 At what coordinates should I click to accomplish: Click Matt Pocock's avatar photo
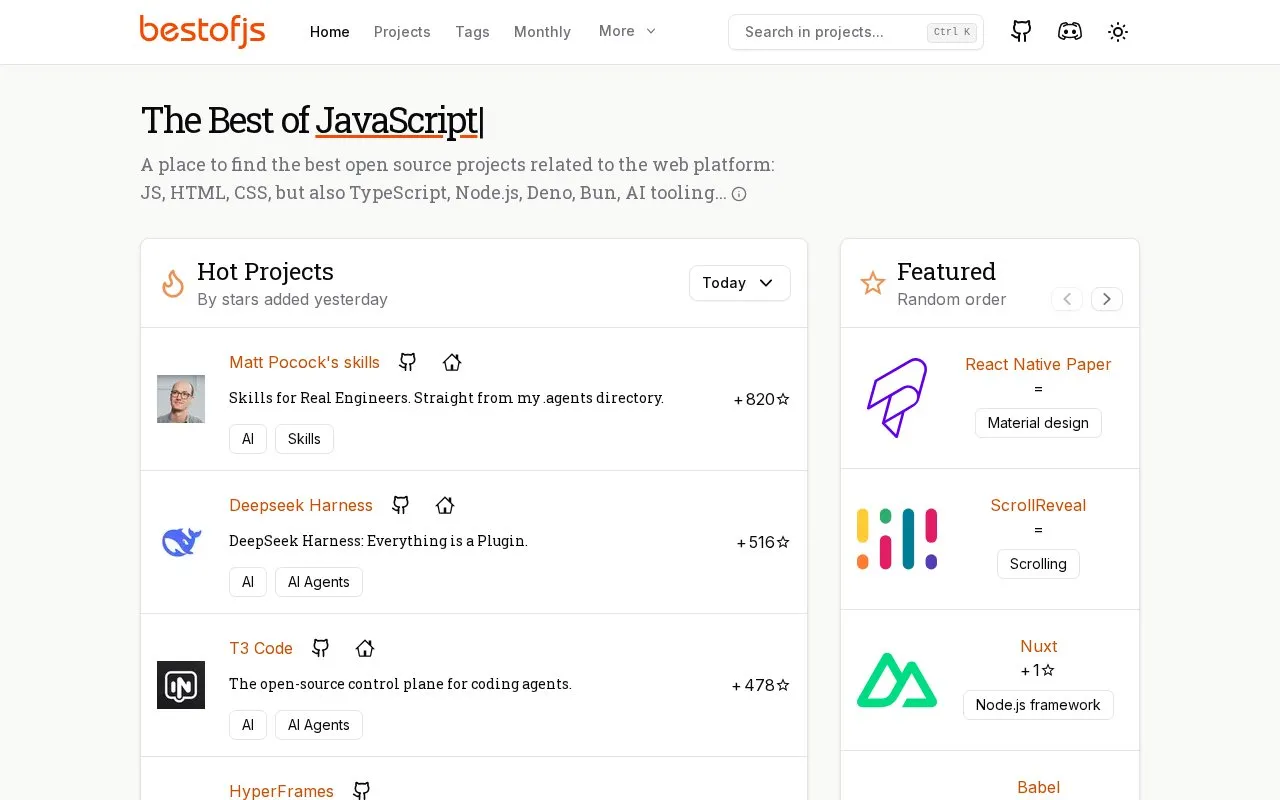click(181, 399)
